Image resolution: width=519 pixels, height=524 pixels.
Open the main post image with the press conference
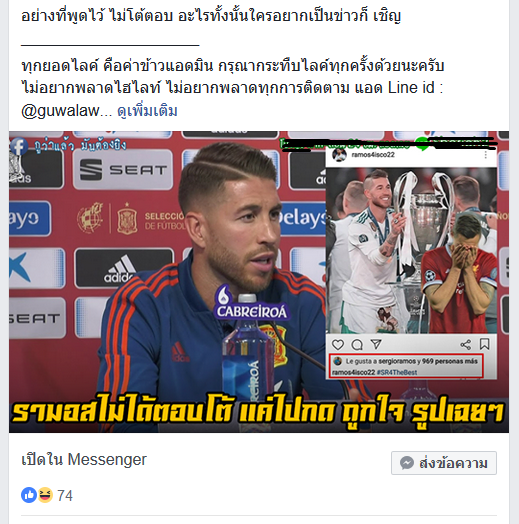[259, 282]
